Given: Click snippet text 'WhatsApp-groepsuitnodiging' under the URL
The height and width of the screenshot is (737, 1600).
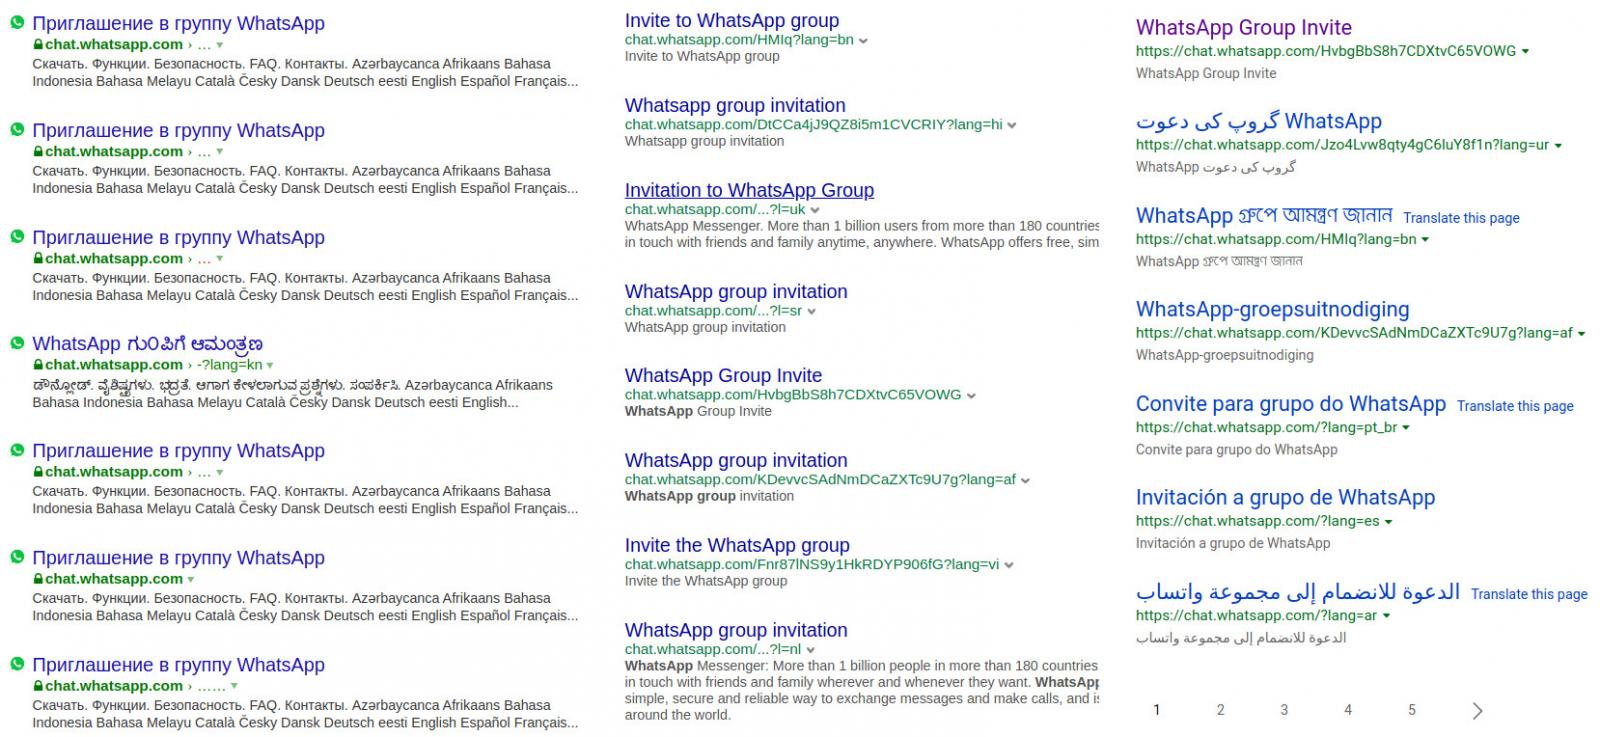Looking at the screenshot, I should tap(1225, 355).
